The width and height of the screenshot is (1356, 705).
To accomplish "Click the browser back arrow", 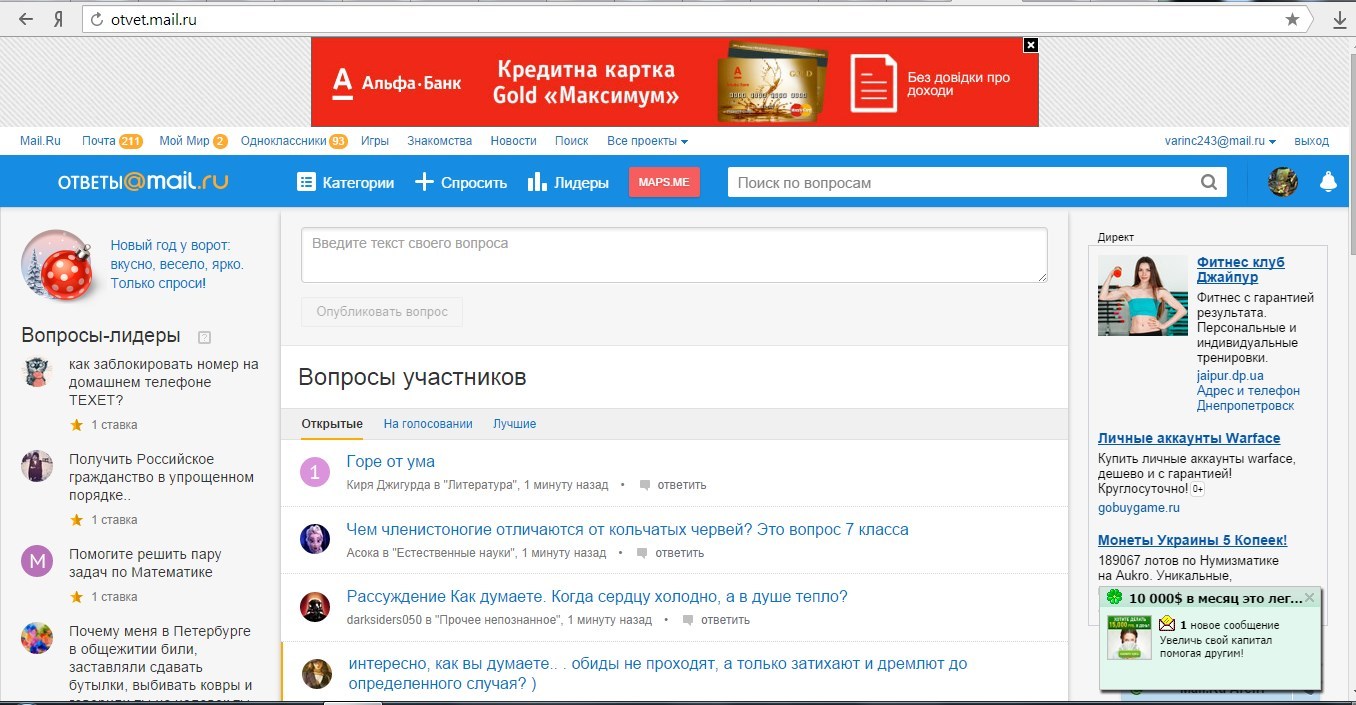I will [26, 20].
